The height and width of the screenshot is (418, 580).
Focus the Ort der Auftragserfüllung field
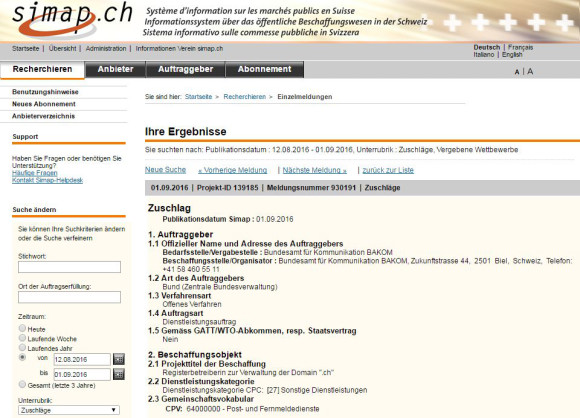[69, 297]
